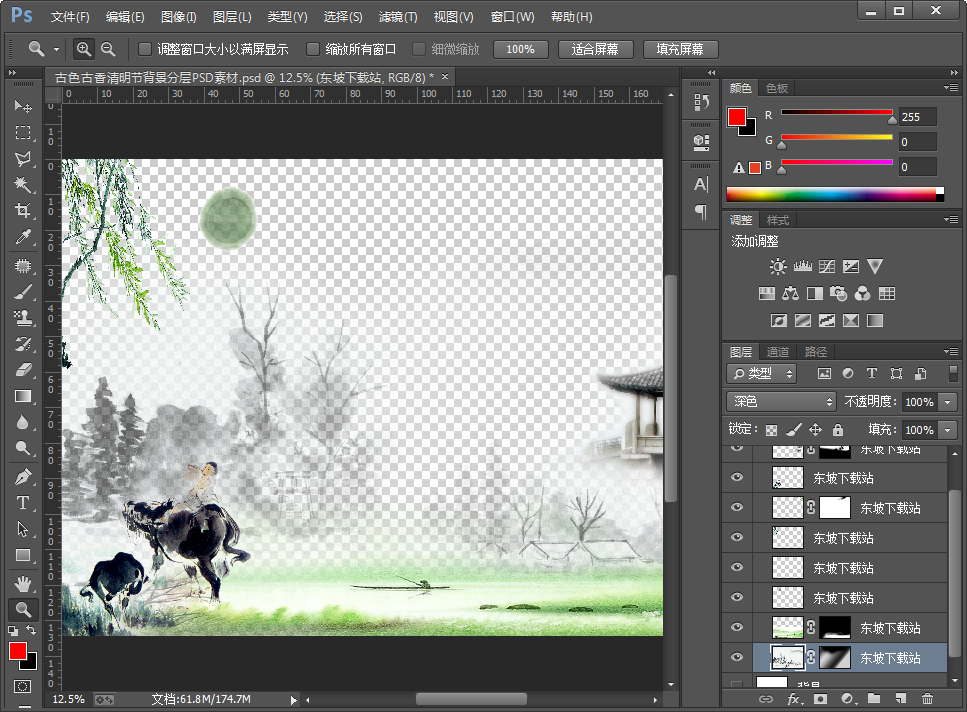Open the fill 100% slider arrow
This screenshot has height=712, width=967.
point(948,430)
